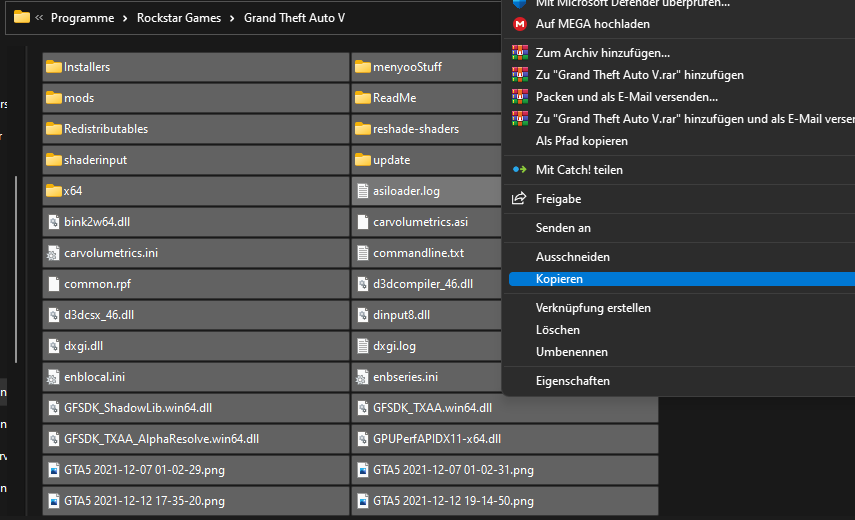This screenshot has height=520, width=855.
Task: Click the Redistributables folder icon
Action: coord(53,129)
